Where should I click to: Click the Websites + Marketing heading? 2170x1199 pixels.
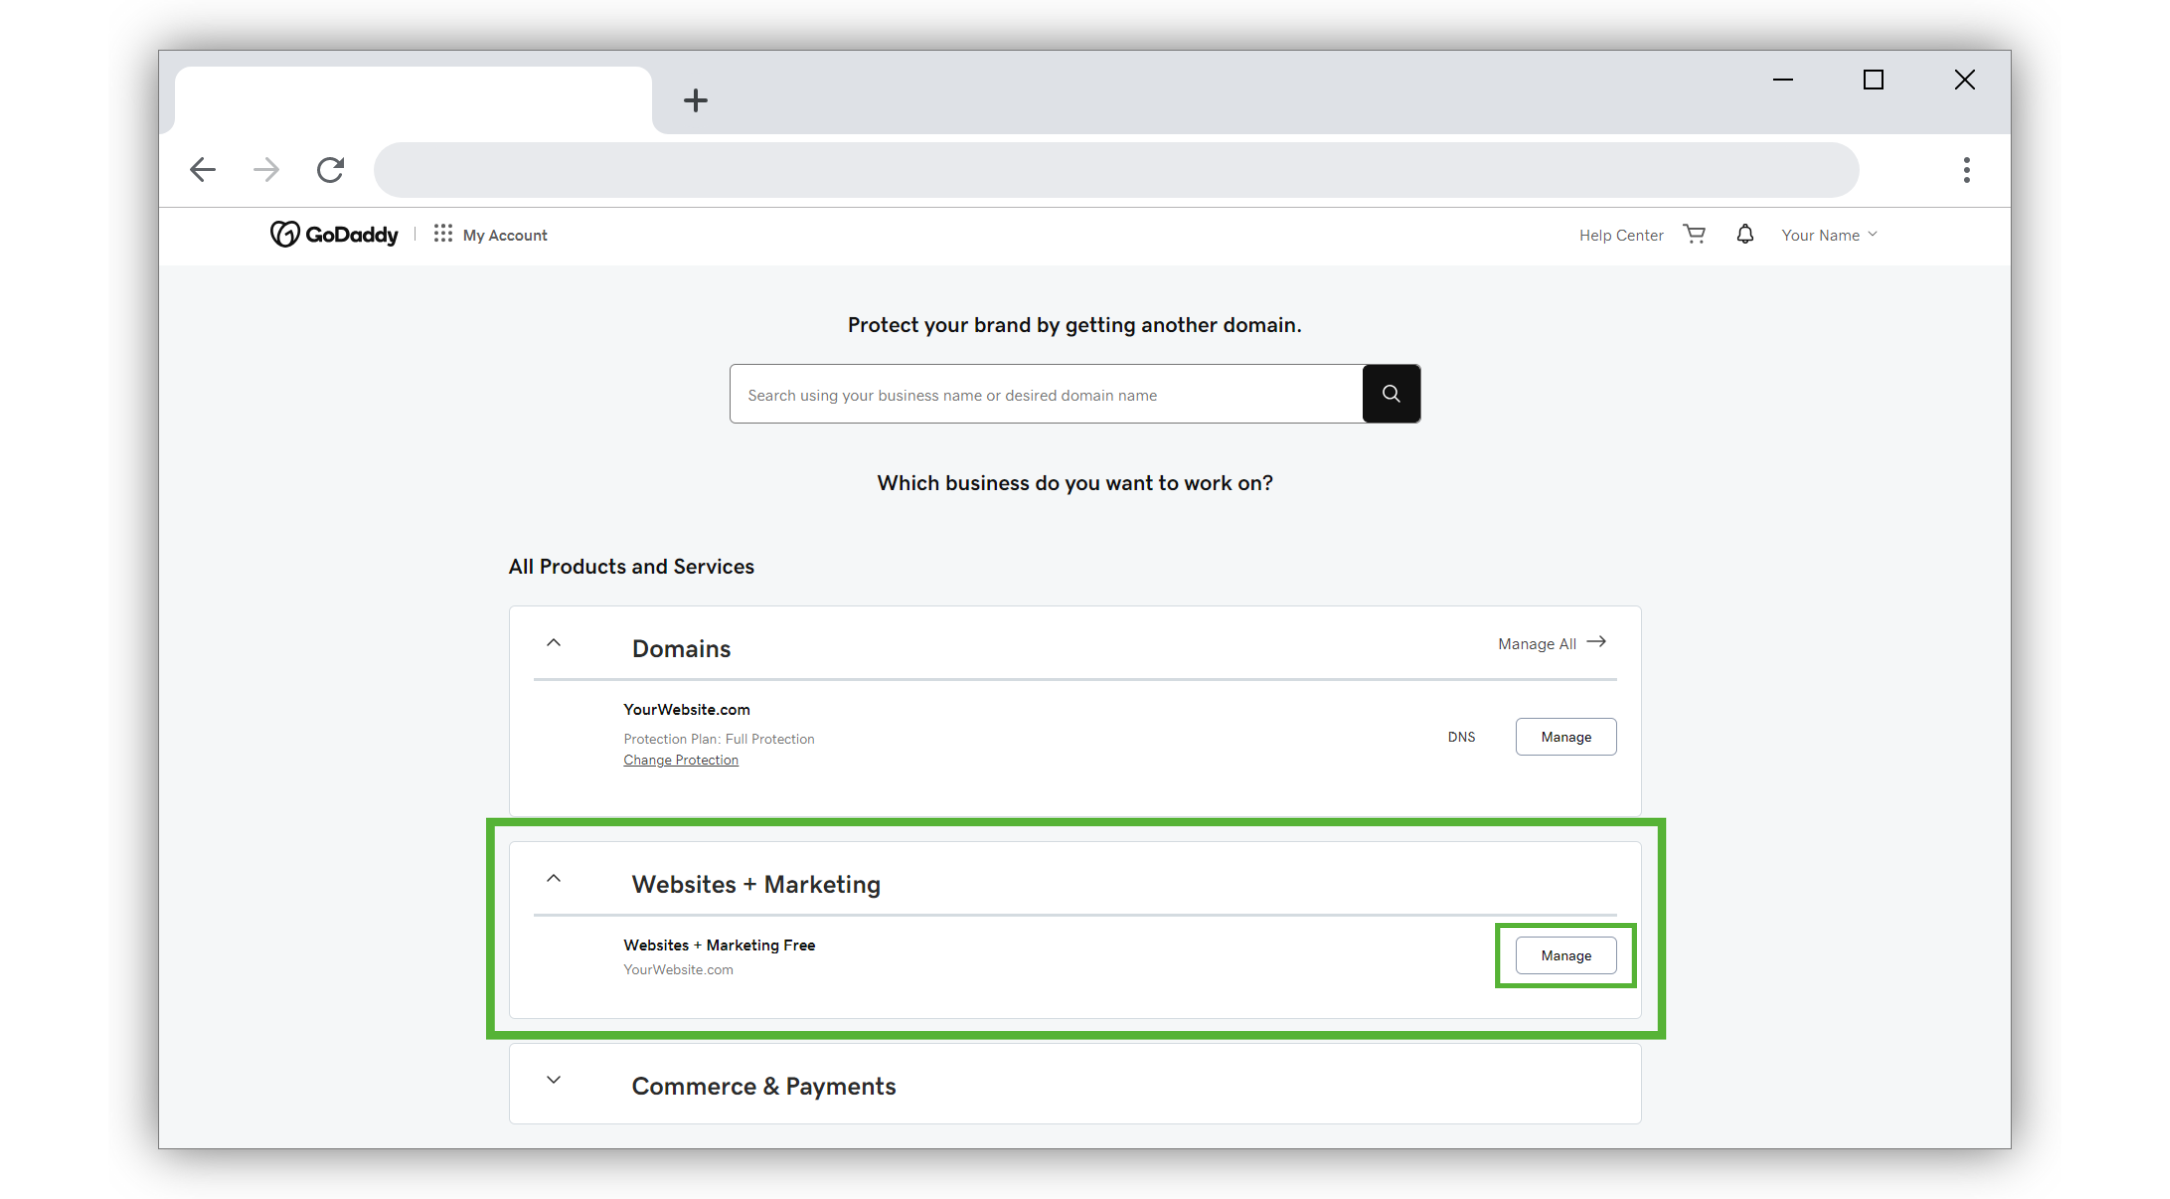coord(756,885)
